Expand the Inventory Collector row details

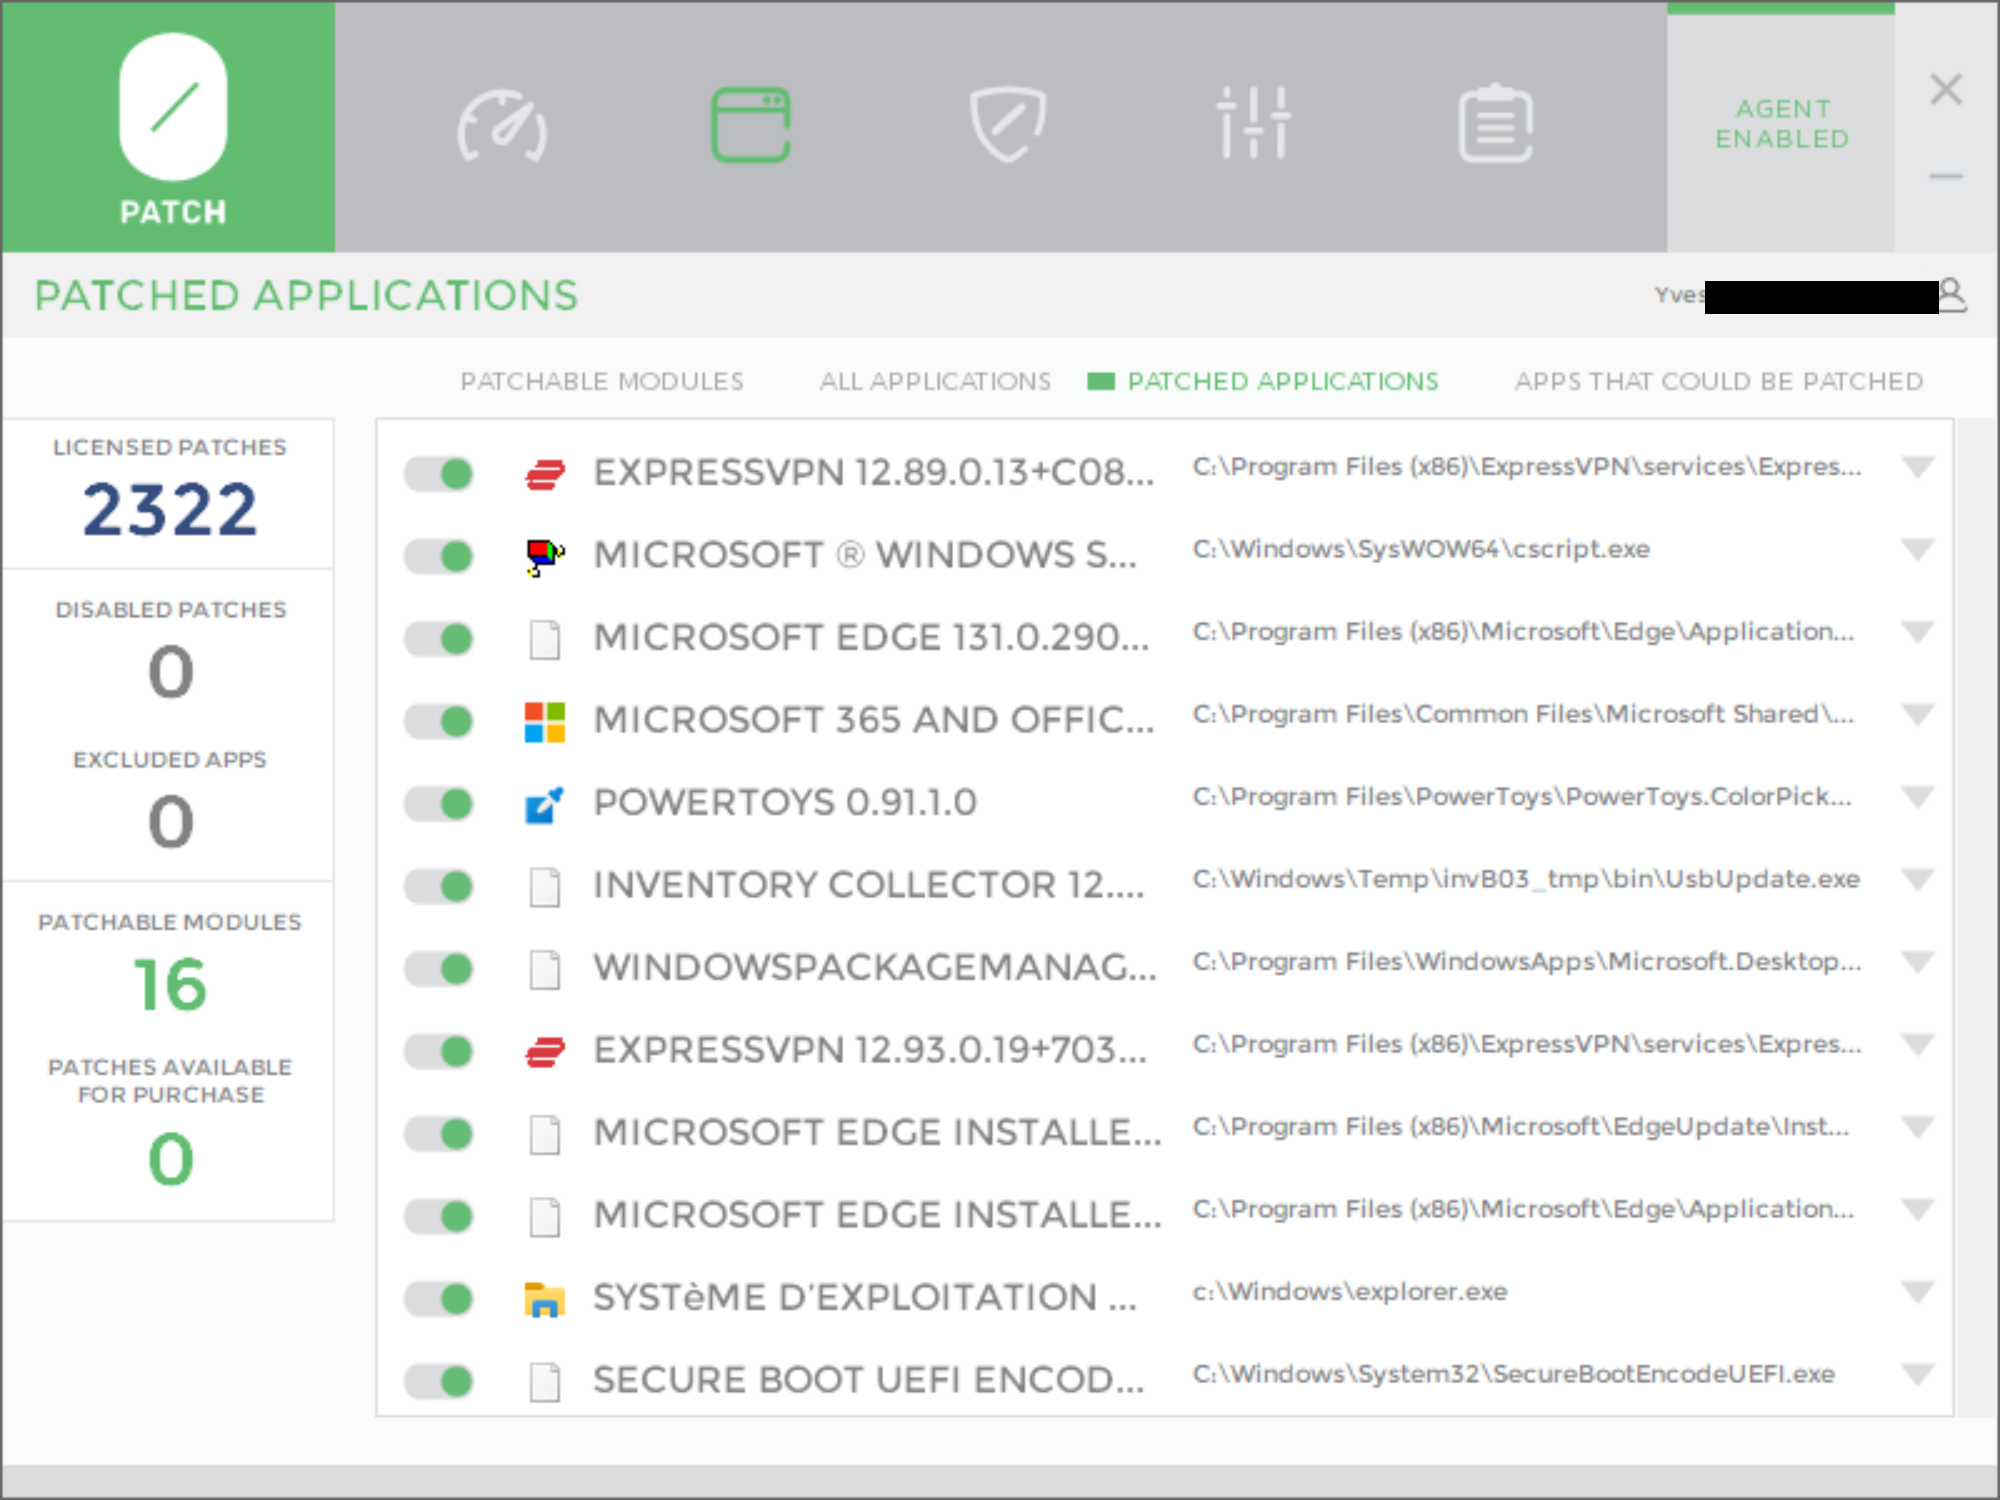[1917, 880]
